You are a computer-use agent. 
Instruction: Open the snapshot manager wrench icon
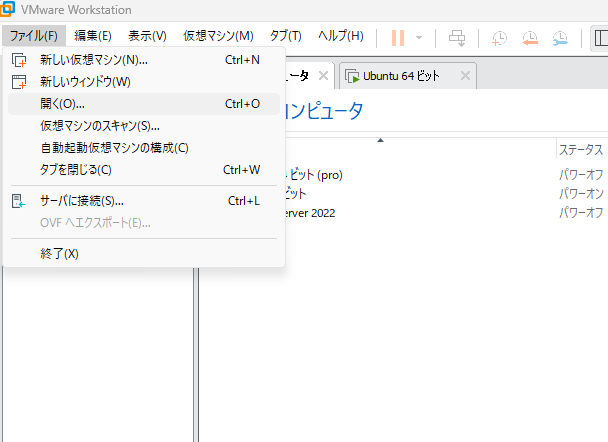(x=560, y=38)
